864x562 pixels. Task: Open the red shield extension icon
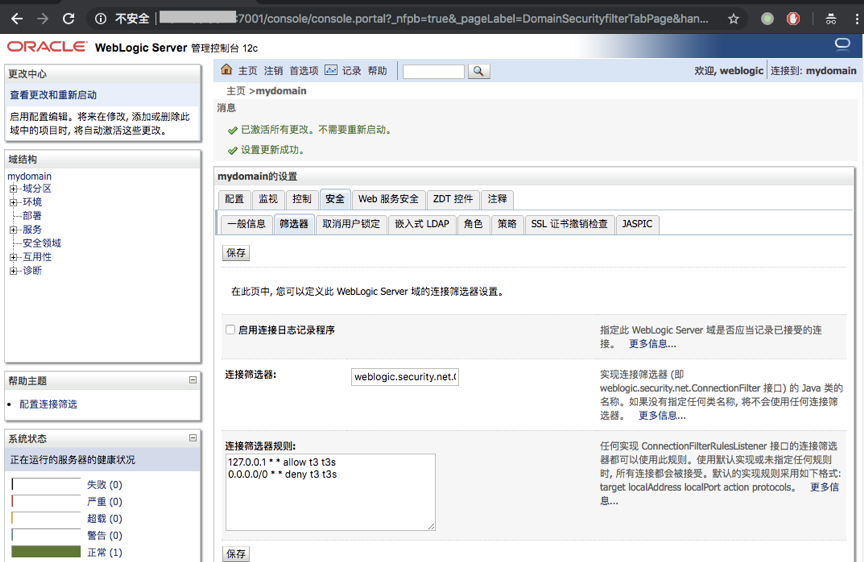(x=793, y=19)
